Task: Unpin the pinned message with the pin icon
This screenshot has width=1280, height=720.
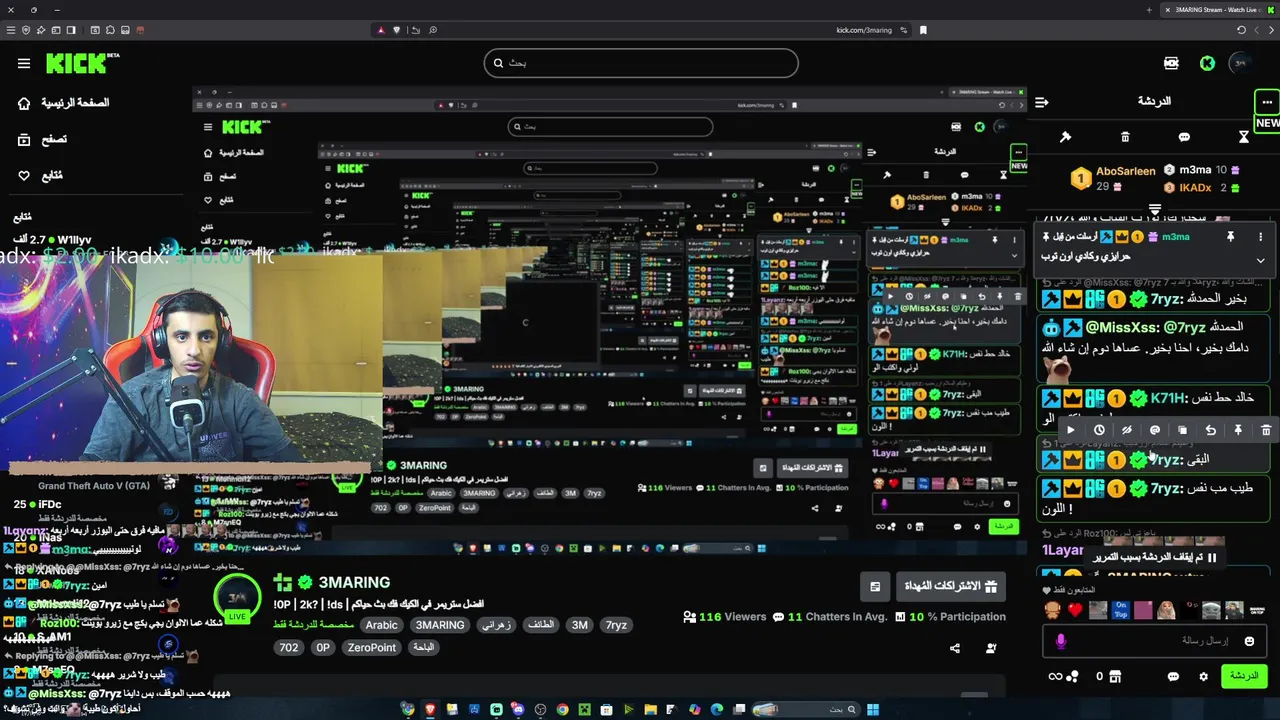Action: click(x=1231, y=237)
